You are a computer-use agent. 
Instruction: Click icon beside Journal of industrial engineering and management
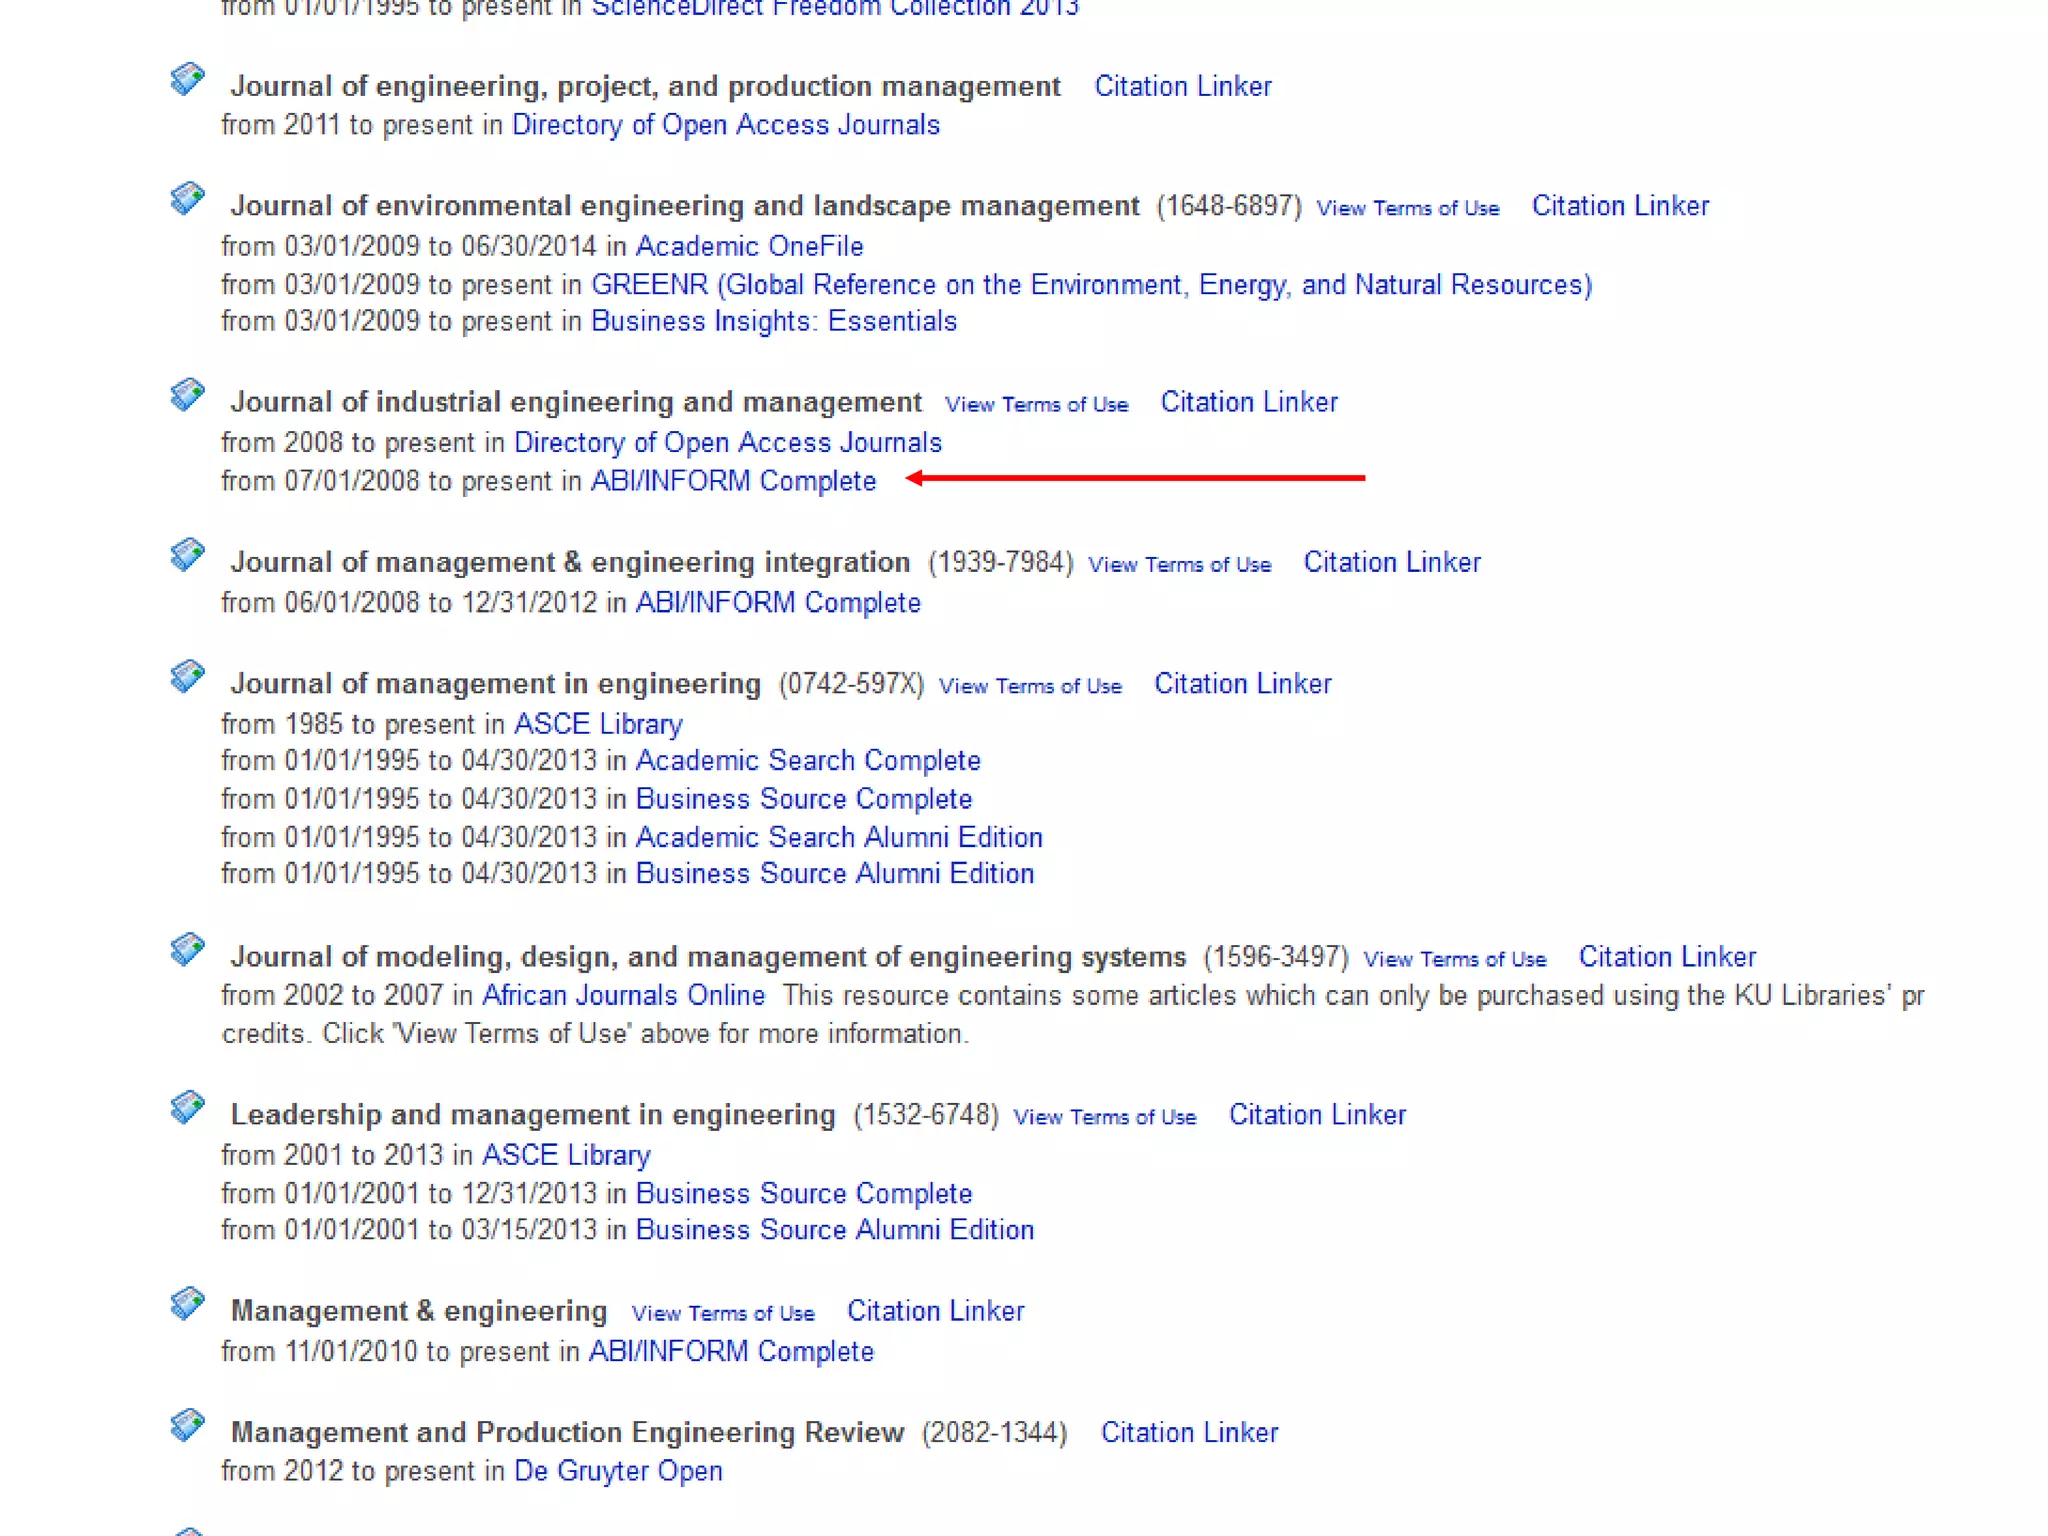(x=187, y=395)
